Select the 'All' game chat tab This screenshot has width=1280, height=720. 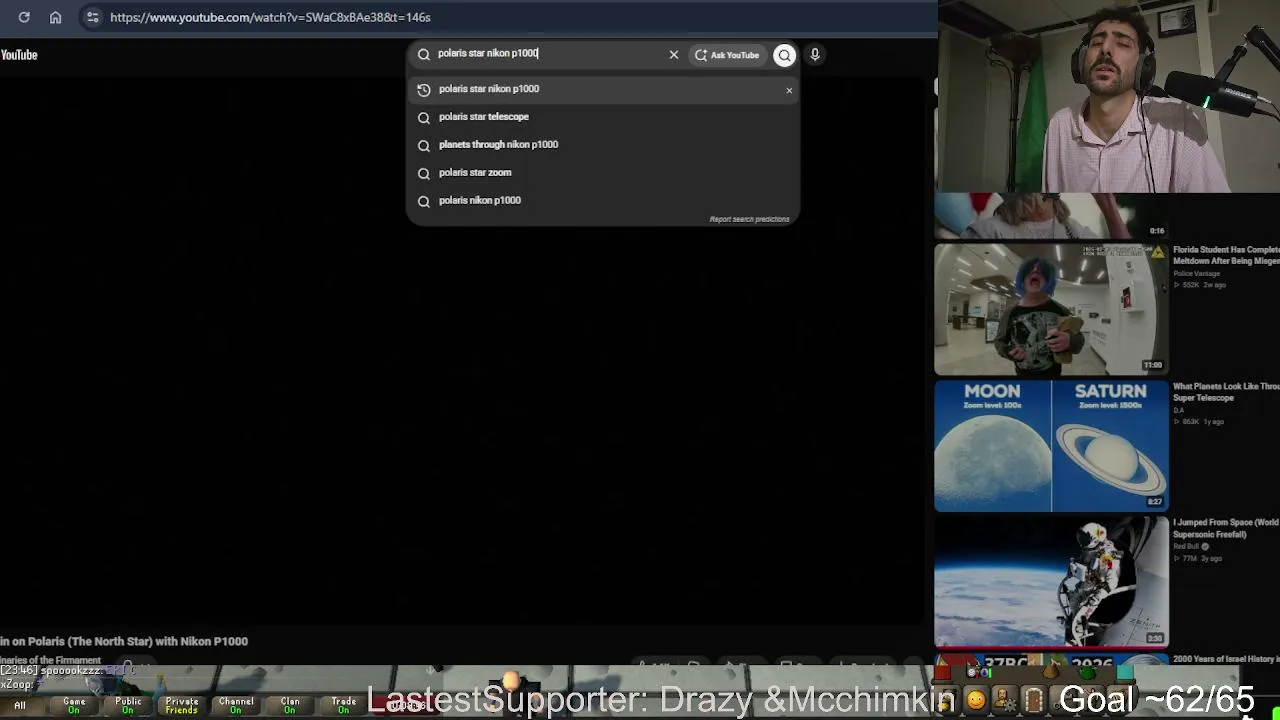(20, 705)
